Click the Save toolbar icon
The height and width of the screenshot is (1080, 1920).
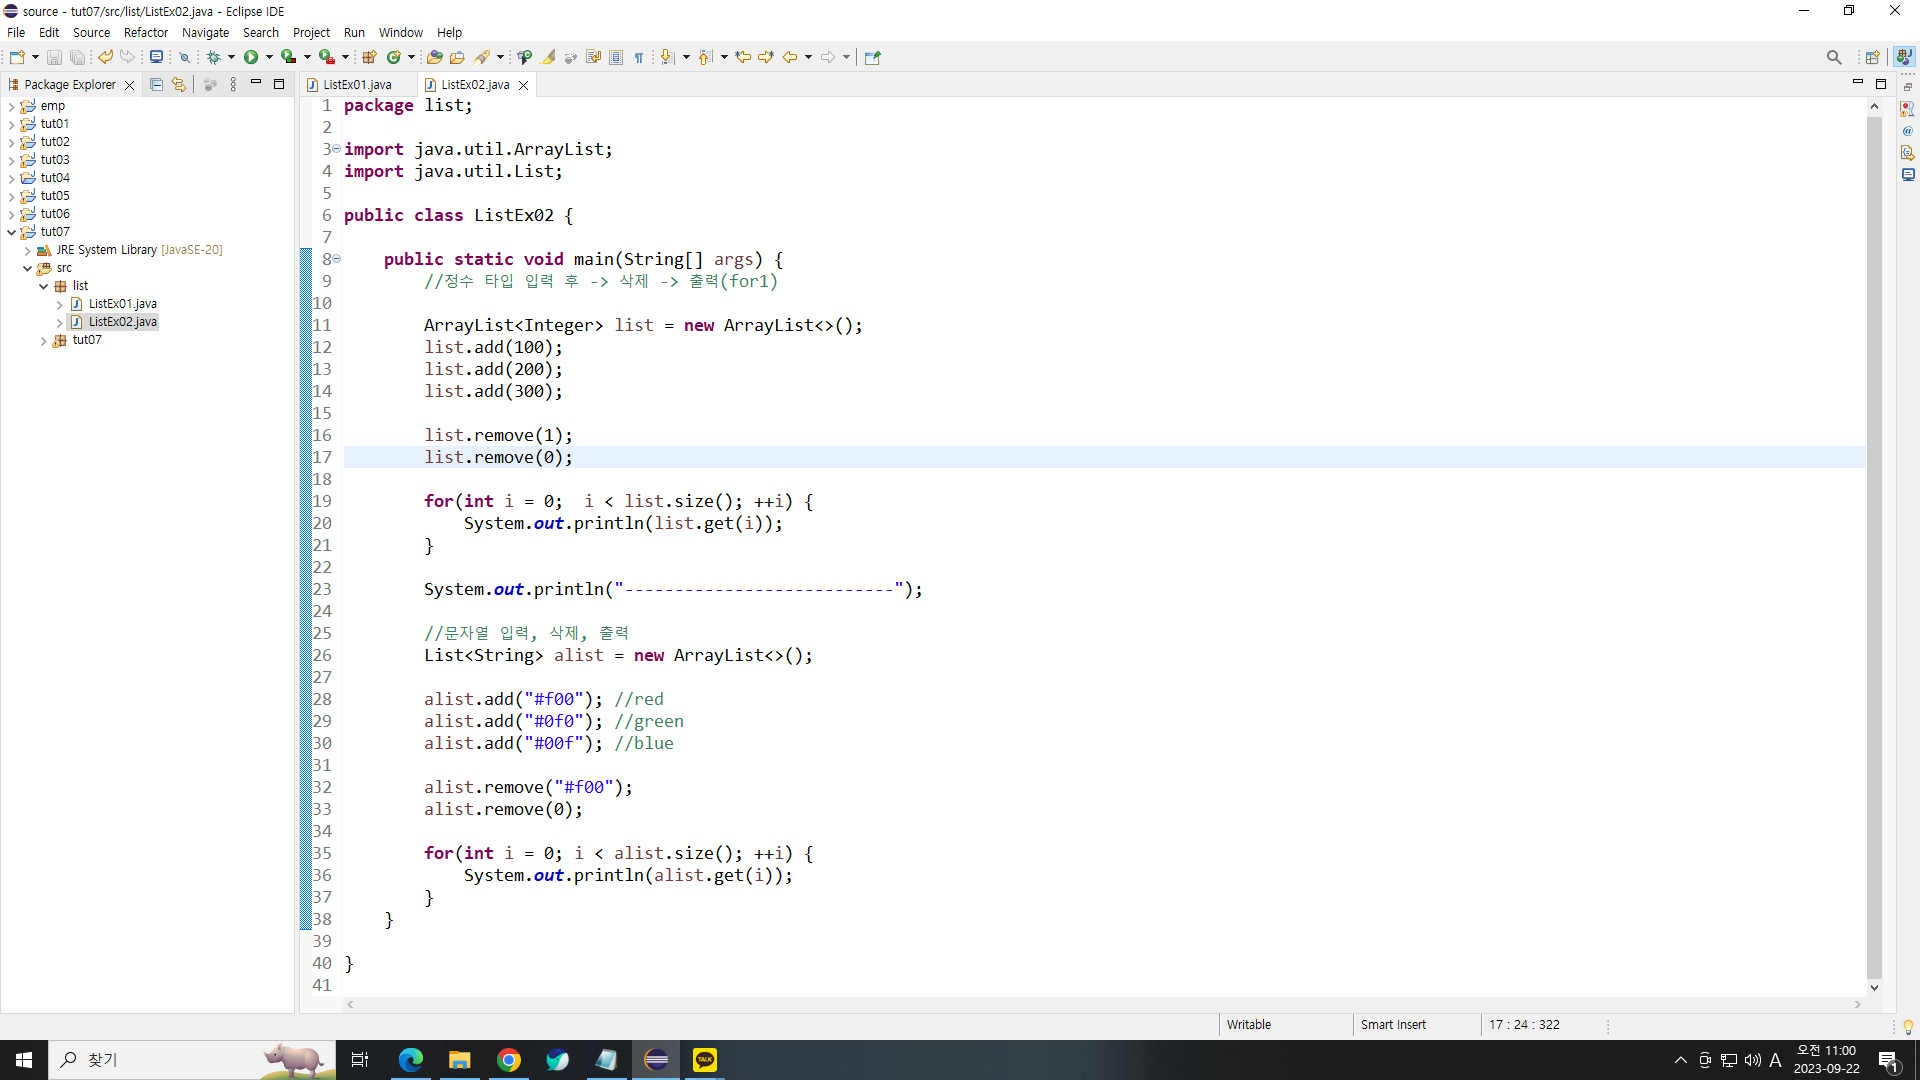54,57
